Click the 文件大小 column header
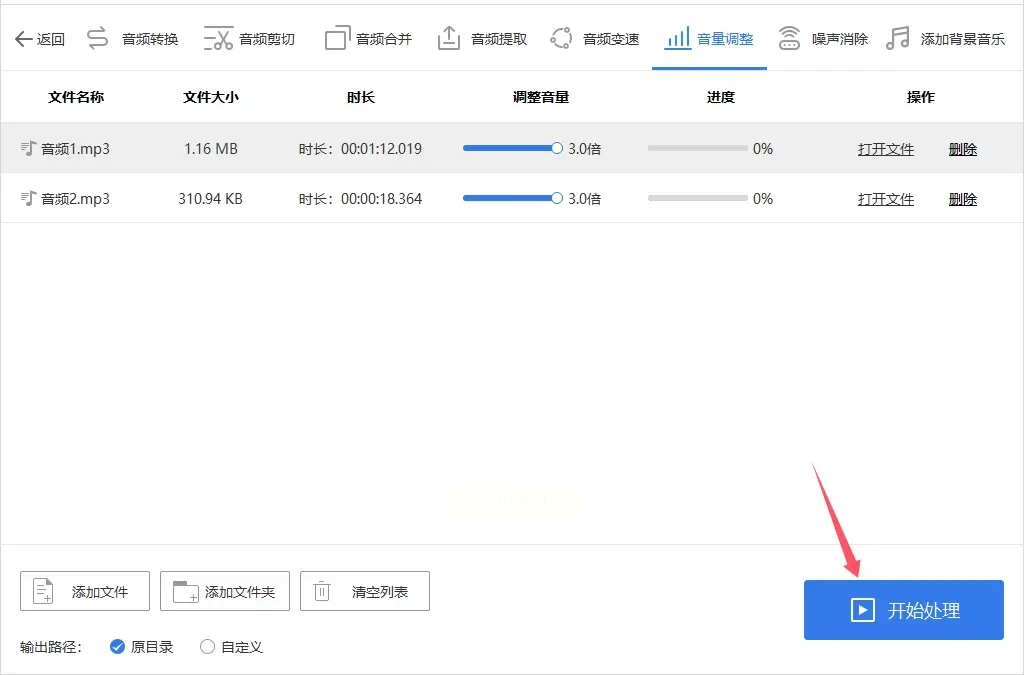 click(211, 97)
